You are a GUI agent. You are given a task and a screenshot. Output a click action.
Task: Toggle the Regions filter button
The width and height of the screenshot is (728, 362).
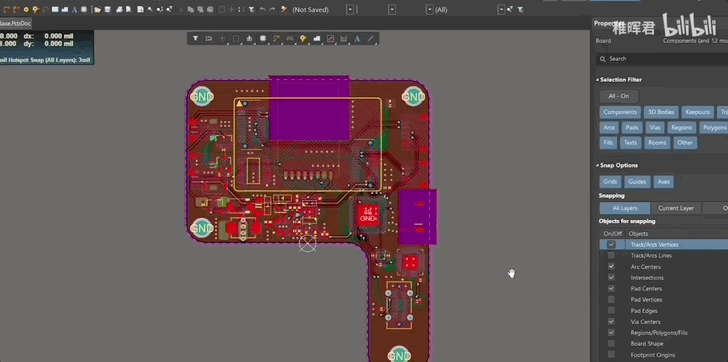682,128
